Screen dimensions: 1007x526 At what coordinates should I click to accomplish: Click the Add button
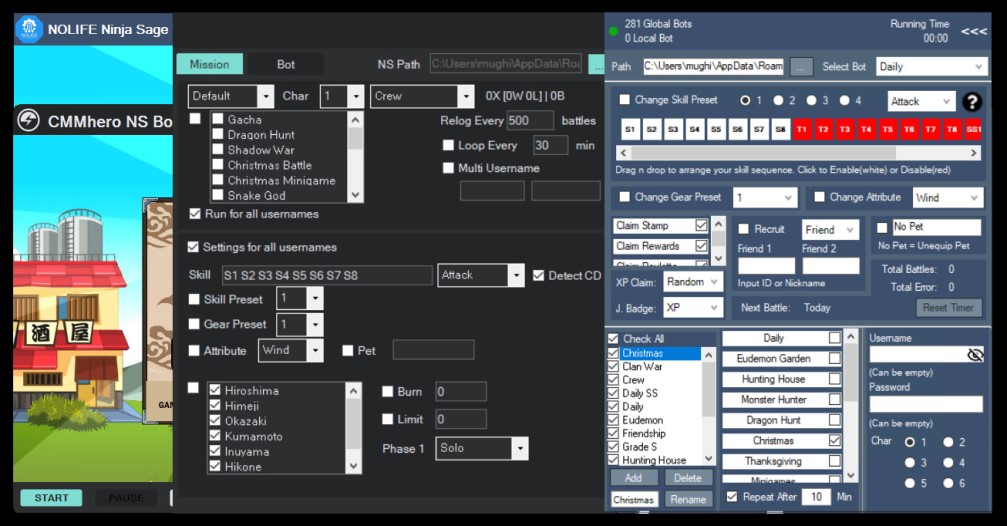[x=633, y=478]
